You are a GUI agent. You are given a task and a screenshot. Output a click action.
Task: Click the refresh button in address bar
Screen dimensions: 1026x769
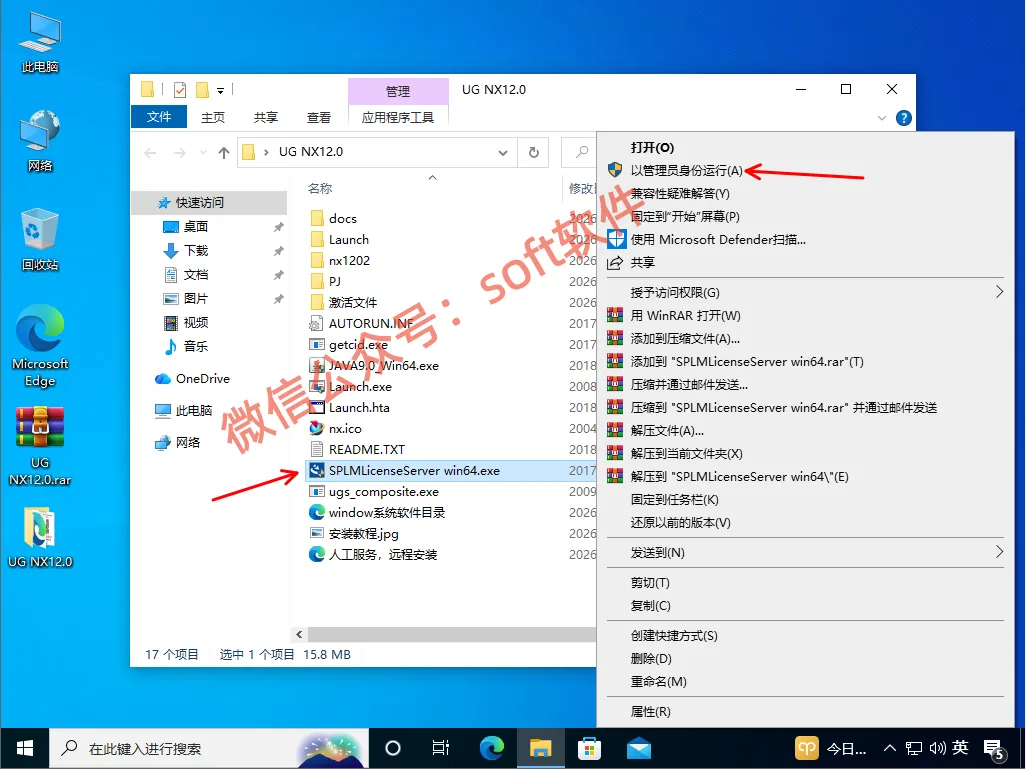point(533,152)
